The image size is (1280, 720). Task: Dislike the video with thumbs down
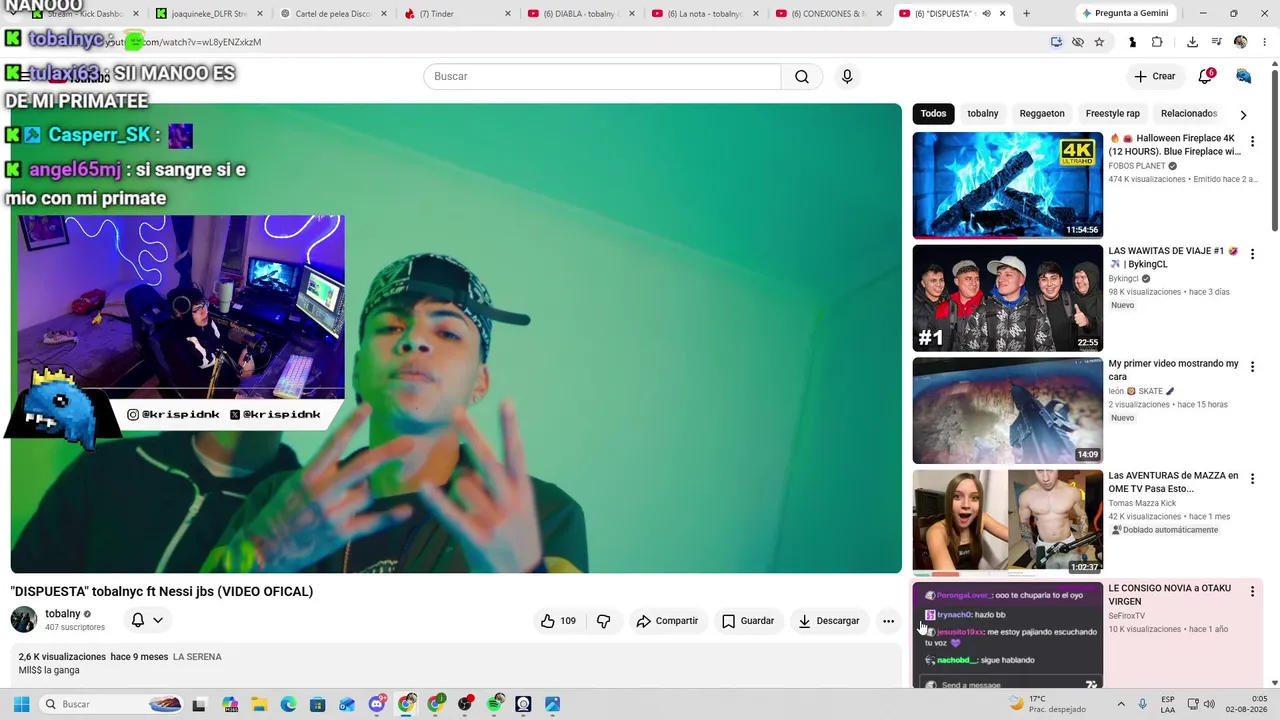pos(603,621)
